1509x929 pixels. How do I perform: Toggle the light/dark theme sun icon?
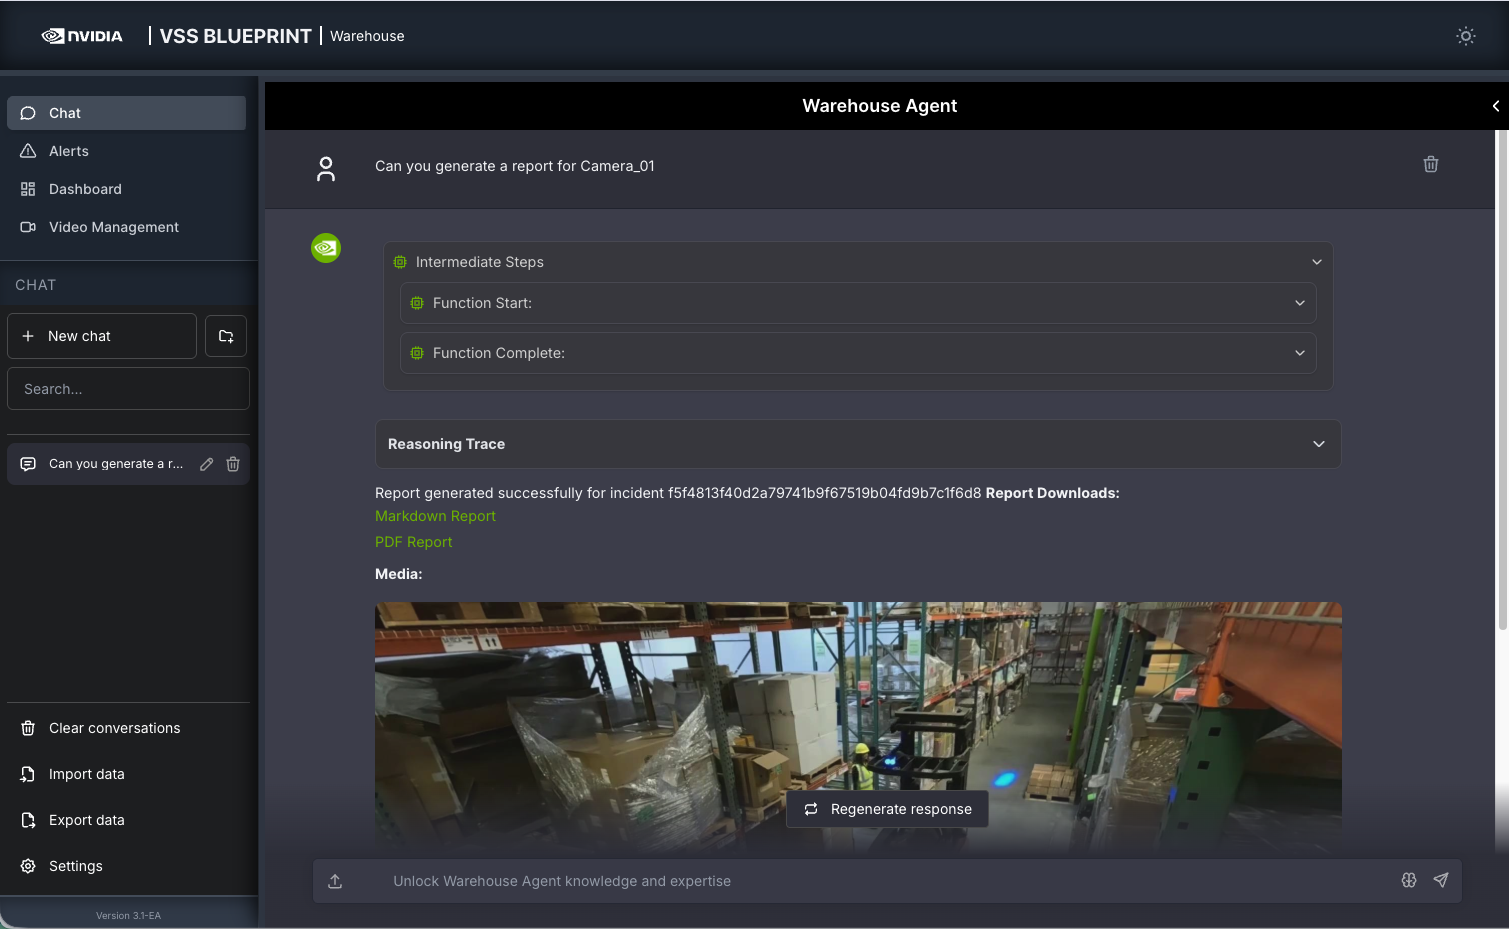pos(1465,36)
